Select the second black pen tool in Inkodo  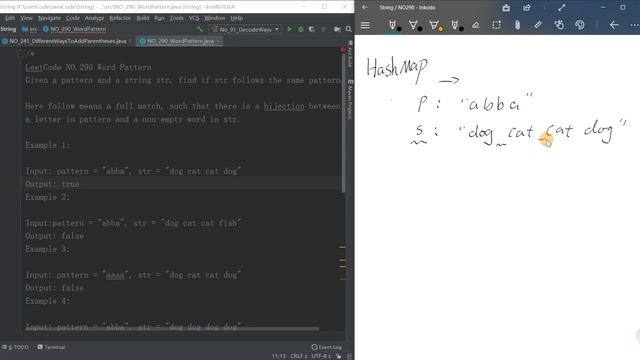click(x=414, y=25)
